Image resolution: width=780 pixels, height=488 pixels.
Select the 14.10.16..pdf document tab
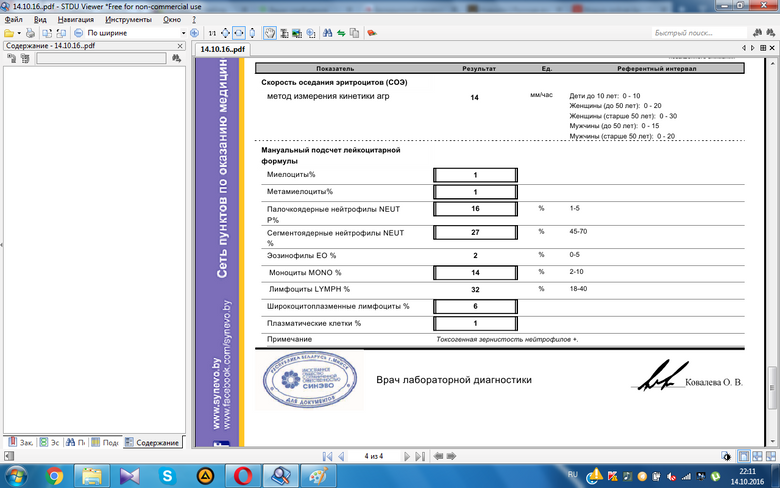click(223, 48)
